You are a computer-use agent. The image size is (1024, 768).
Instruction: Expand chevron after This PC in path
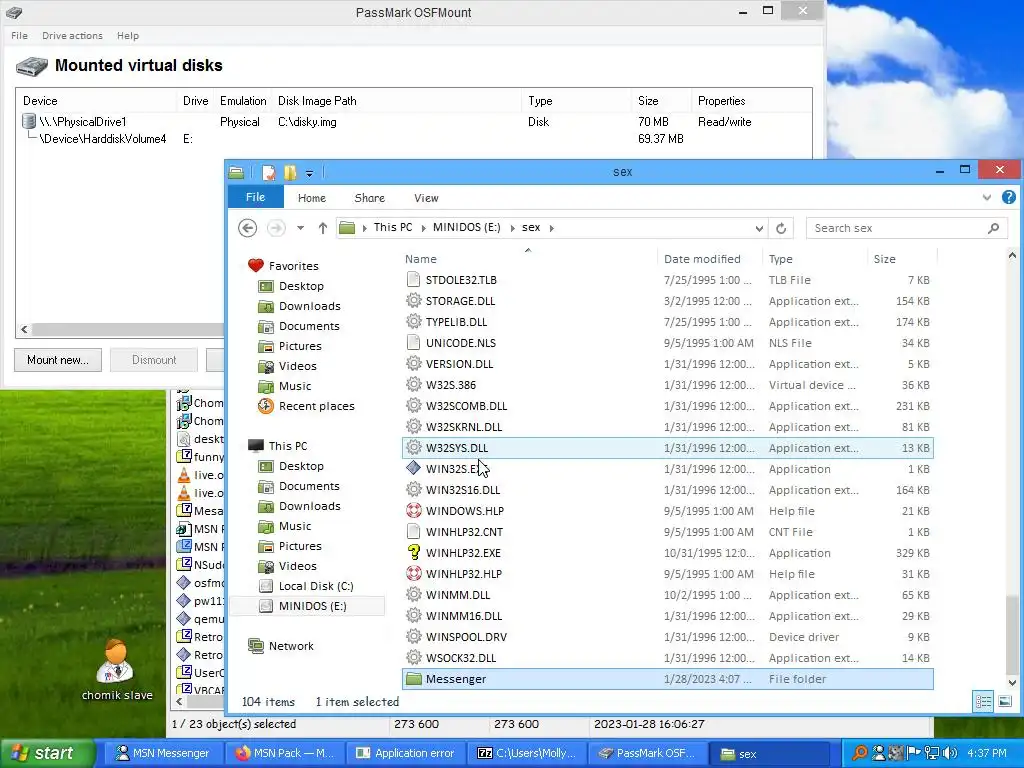tap(423, 228)
